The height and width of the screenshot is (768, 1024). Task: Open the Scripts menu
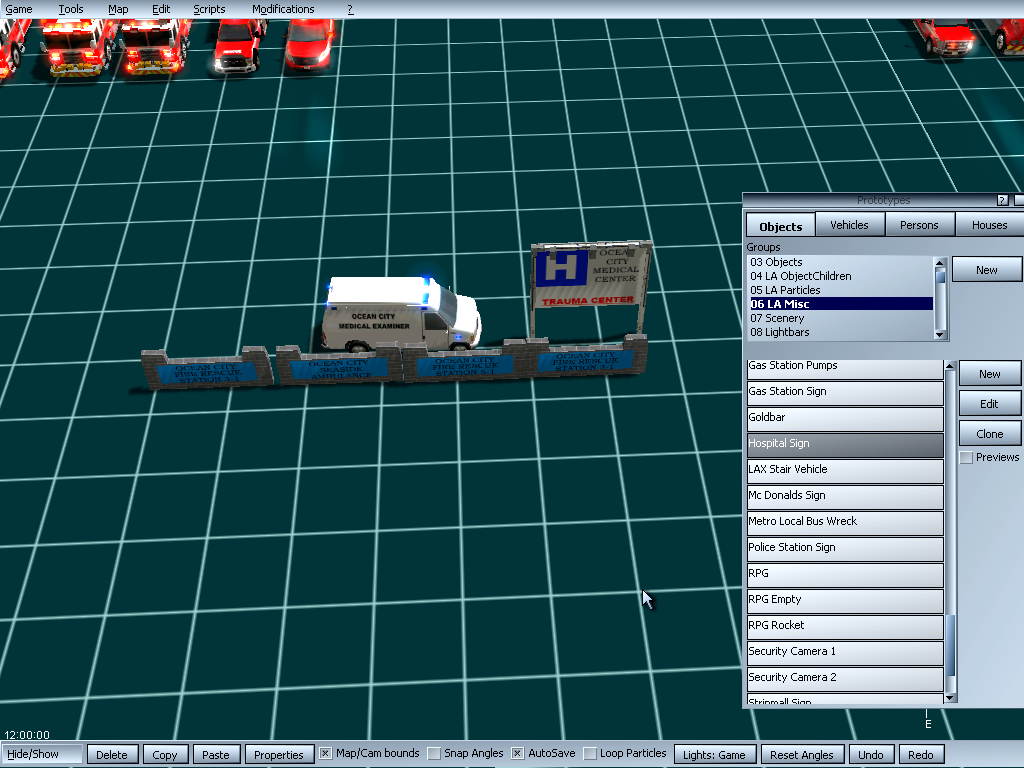pos(209,9)
